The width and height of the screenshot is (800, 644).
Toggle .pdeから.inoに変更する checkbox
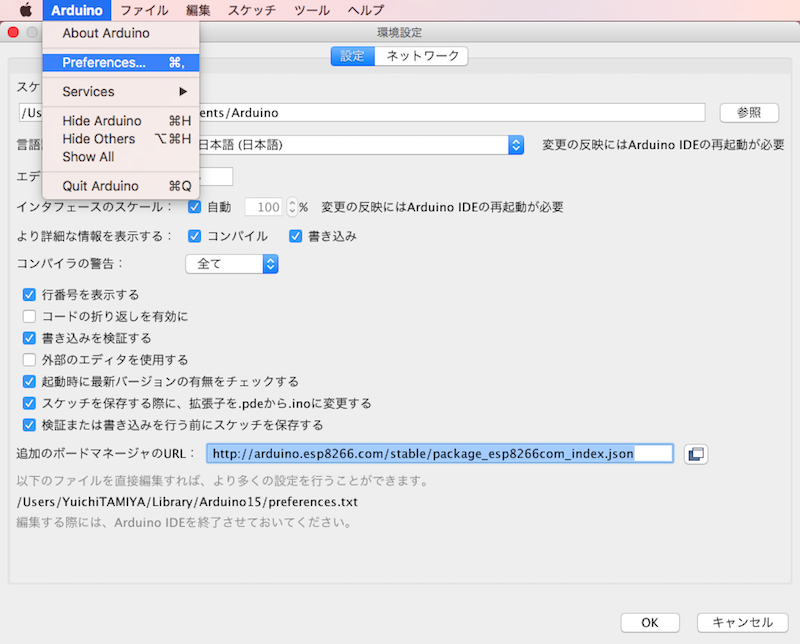point(29,404)
